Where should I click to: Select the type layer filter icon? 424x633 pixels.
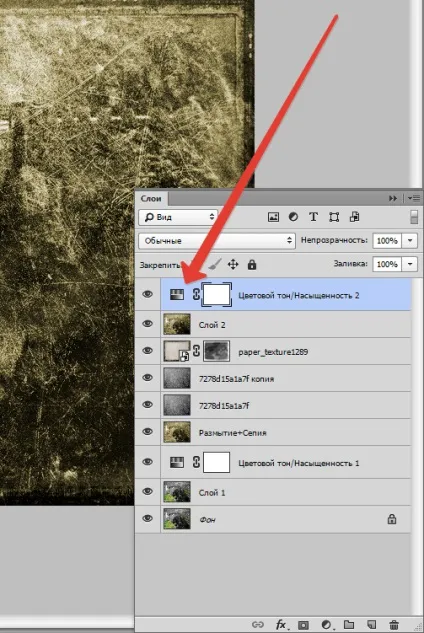coord(313,217)
